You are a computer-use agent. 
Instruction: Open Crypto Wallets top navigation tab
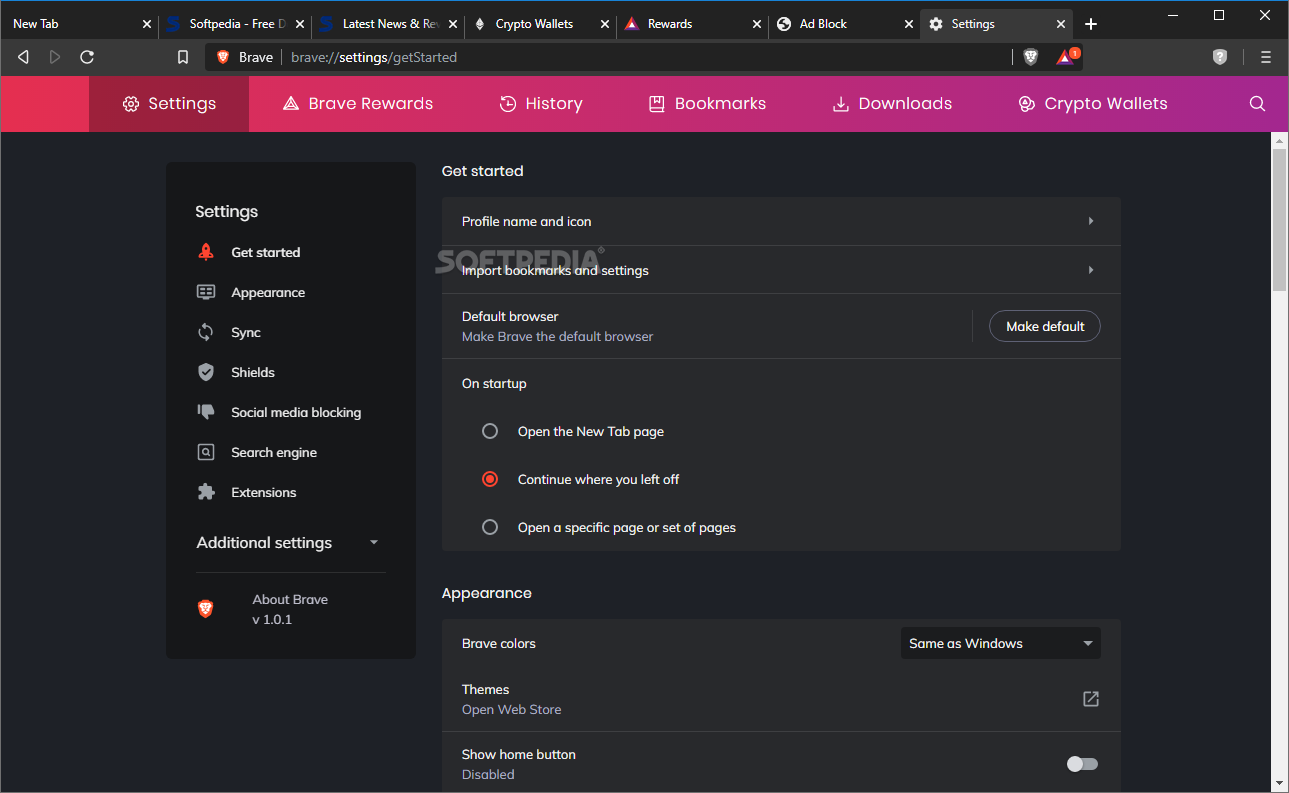coord(1092,103)
